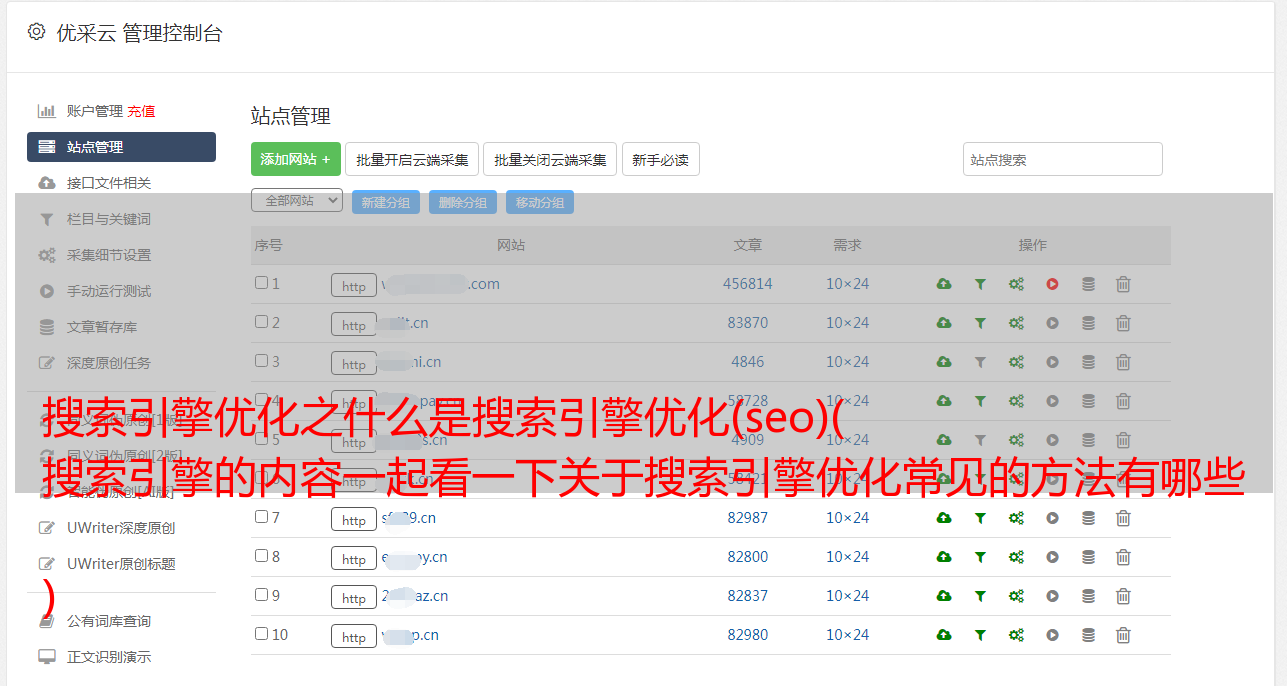The height and width of the screenshot is (686, 1287).
Task: Click 批量关闭云端采集 button
Action: coord(550,159)
